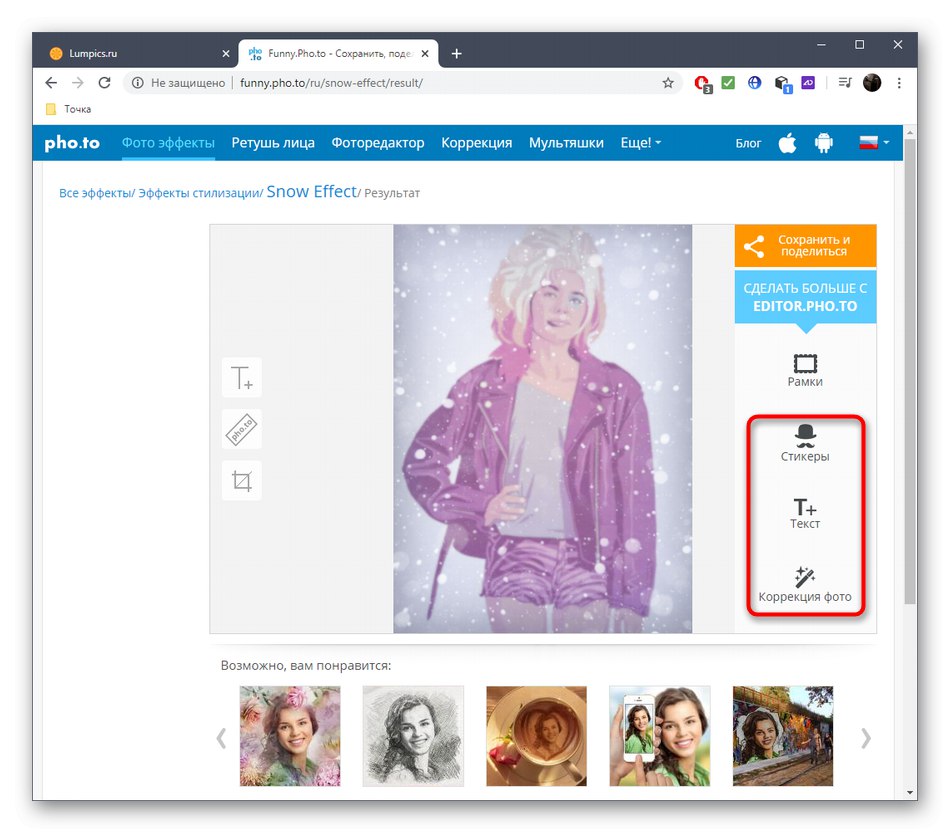Reload the page
Image resolution: width=950 pixels, height=833 pixels.
pos(104,83)
